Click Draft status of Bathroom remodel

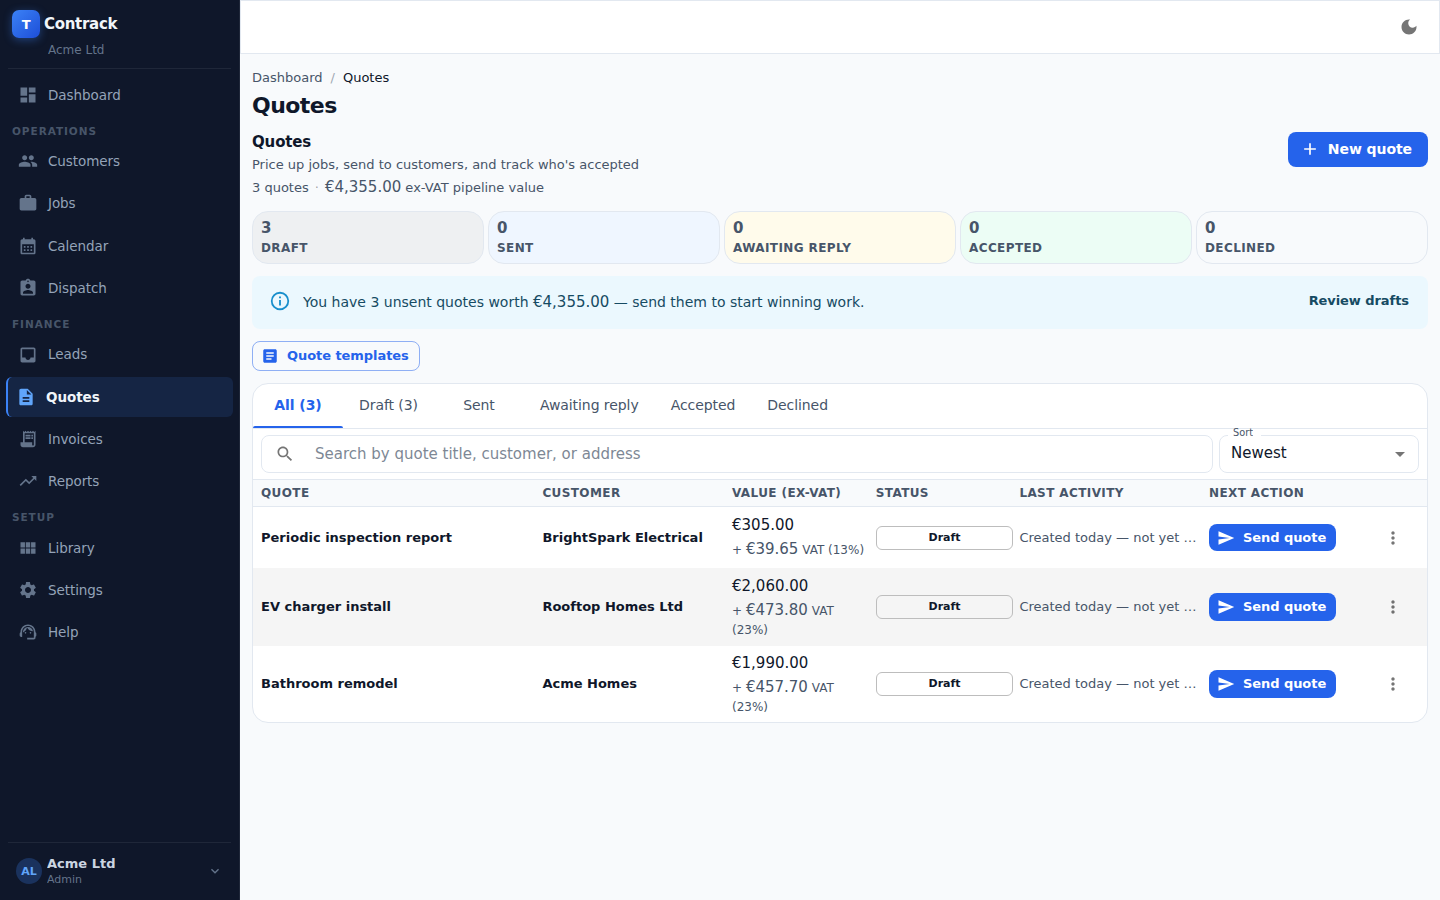[x=944, y=684]
